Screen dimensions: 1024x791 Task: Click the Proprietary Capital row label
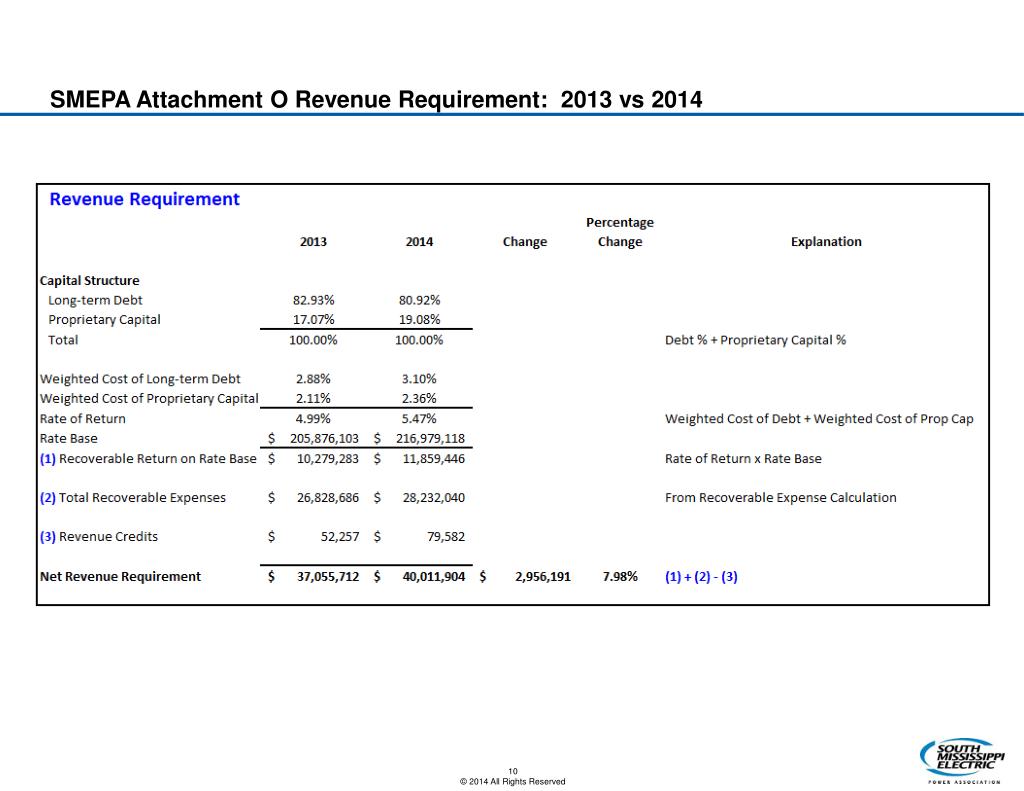coord(104,320)
